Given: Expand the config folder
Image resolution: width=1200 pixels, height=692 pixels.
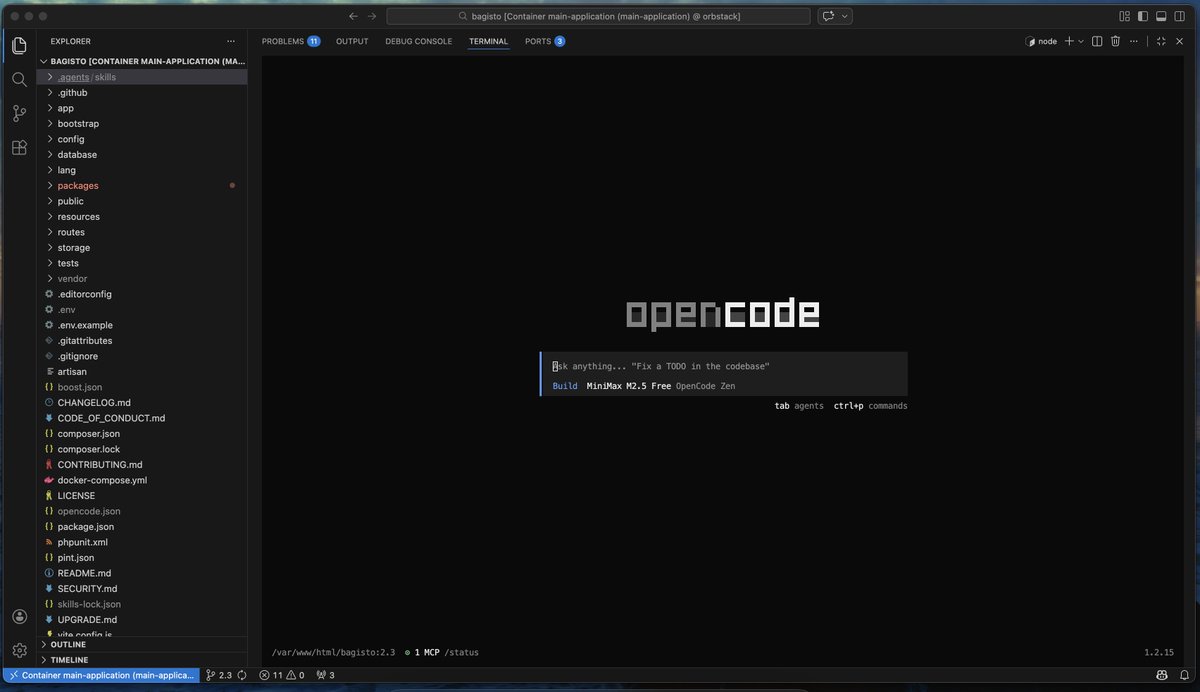Looking at the screenshot, I should [x=142, y=139].
